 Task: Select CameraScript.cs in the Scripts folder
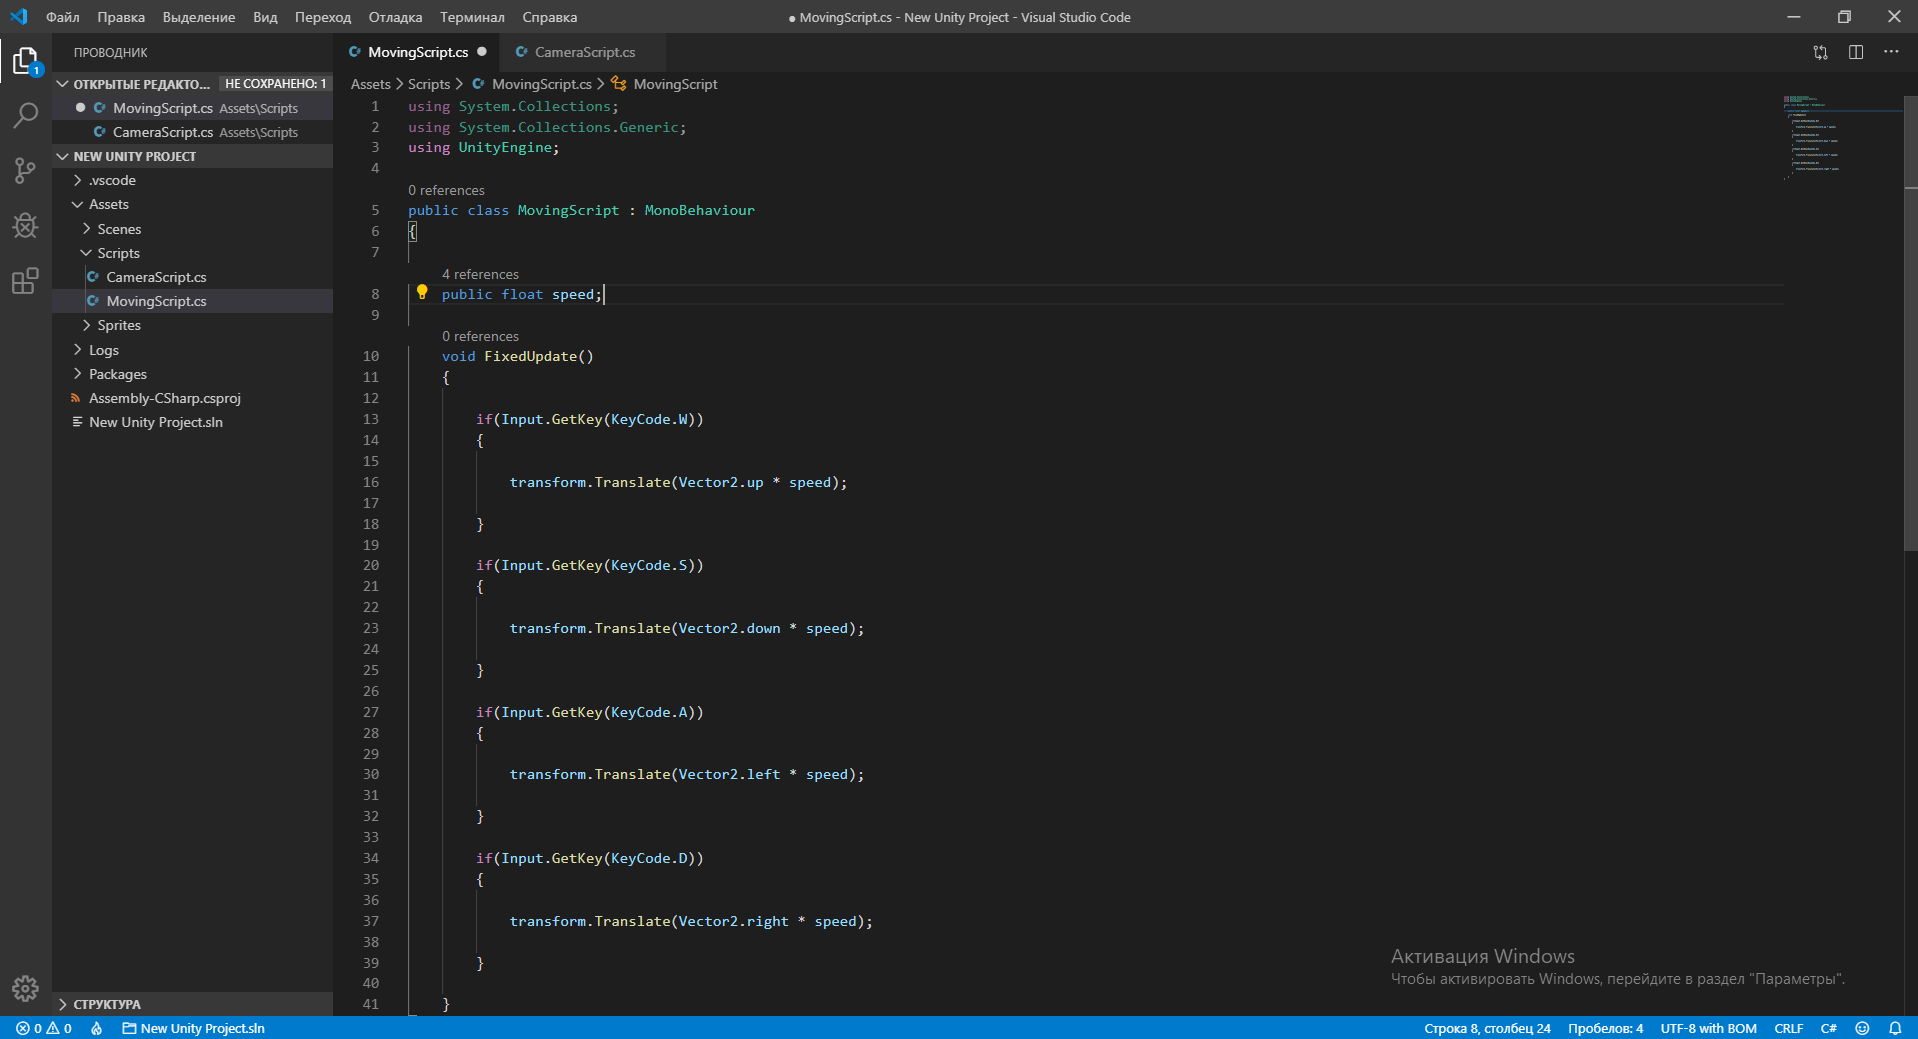click(x=192, y=277)
